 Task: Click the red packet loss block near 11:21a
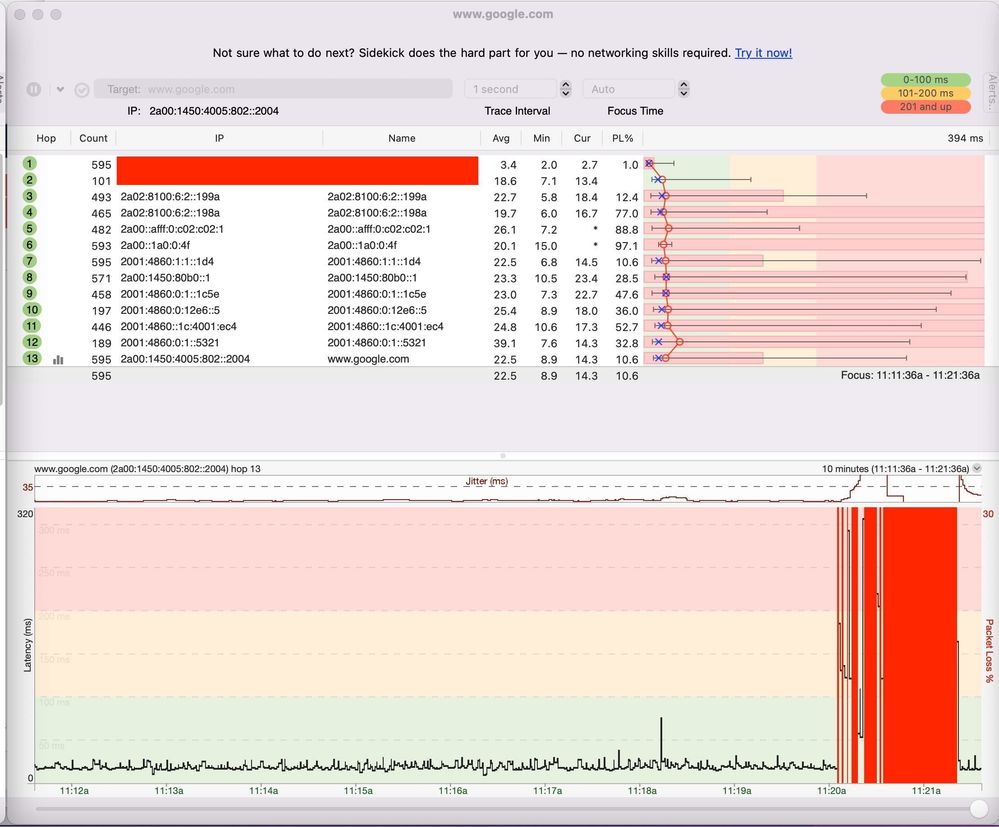(920, 645)
